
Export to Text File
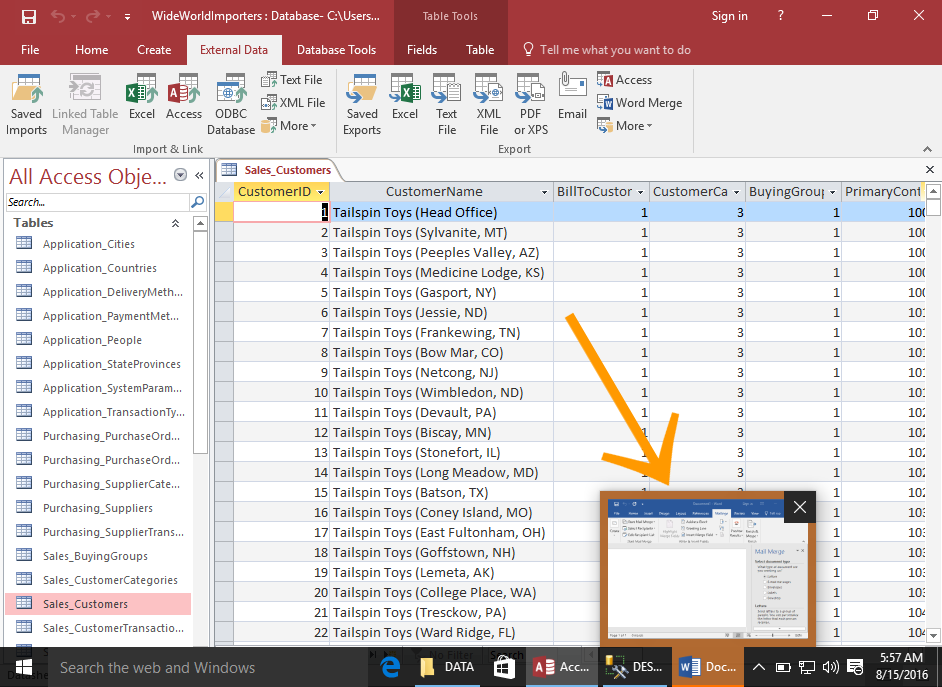[446, 105]
